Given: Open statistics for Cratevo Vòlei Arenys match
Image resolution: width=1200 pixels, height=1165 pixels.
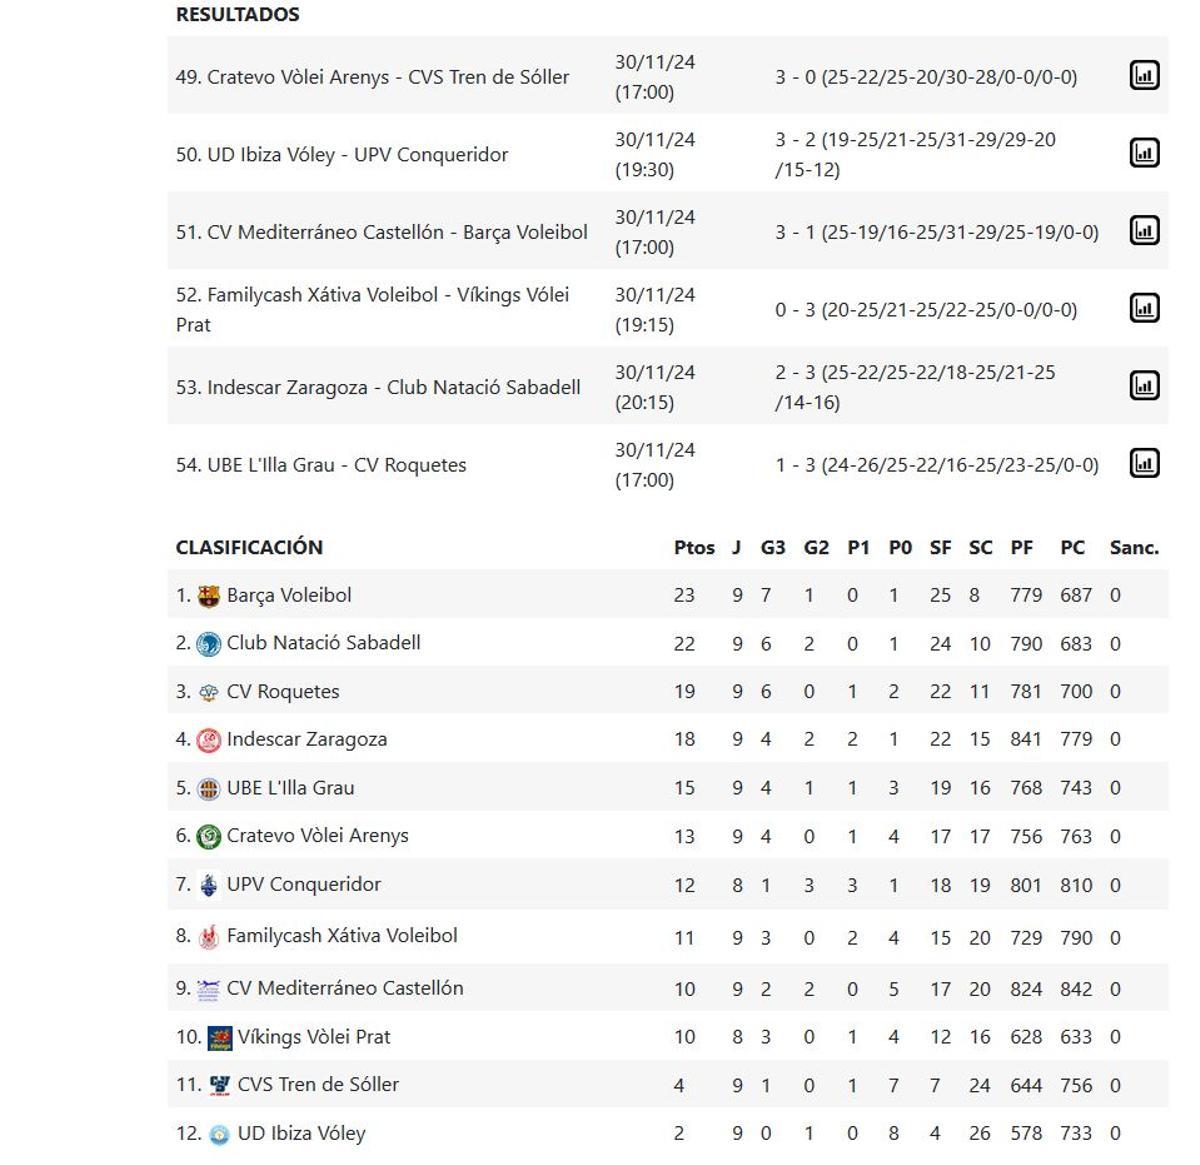Looking at the screenshot, I should [x=1144, y=75].
